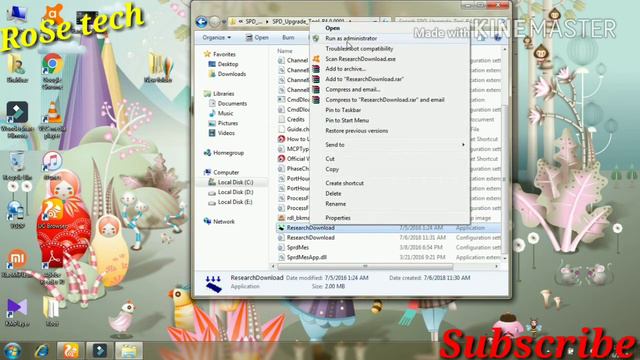Select Documents library
The image size is (640, 360).
pos(232,103)
